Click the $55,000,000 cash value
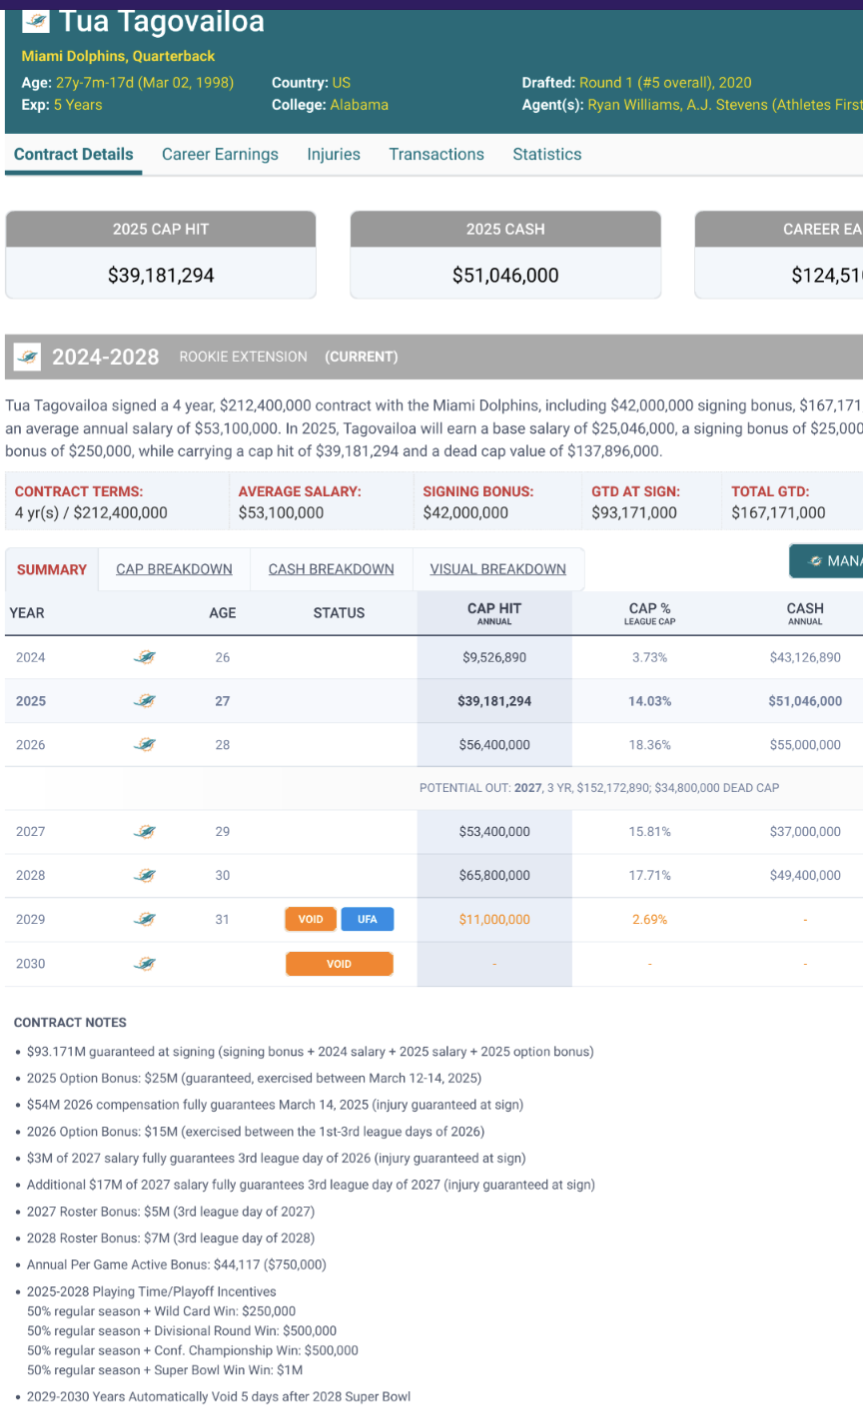Image resolution: width=863 pixels, height=1414 pixels. pos(805,745)
